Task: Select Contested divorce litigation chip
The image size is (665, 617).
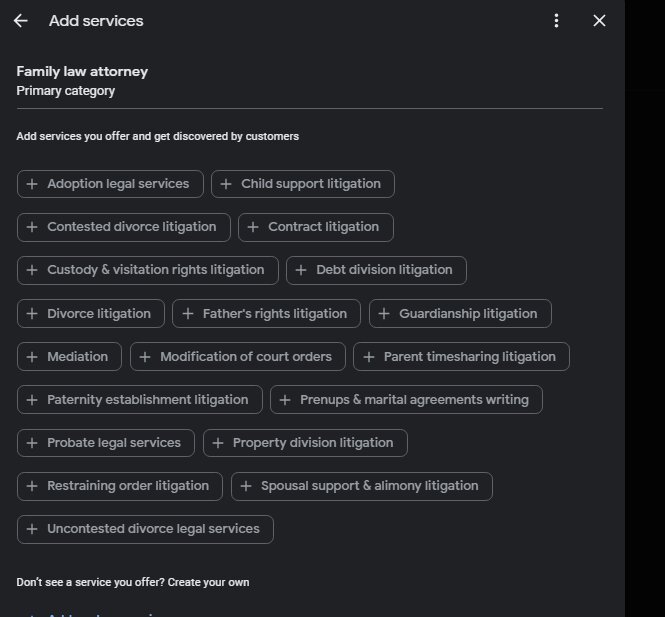Action: click(x=124, y=227)
